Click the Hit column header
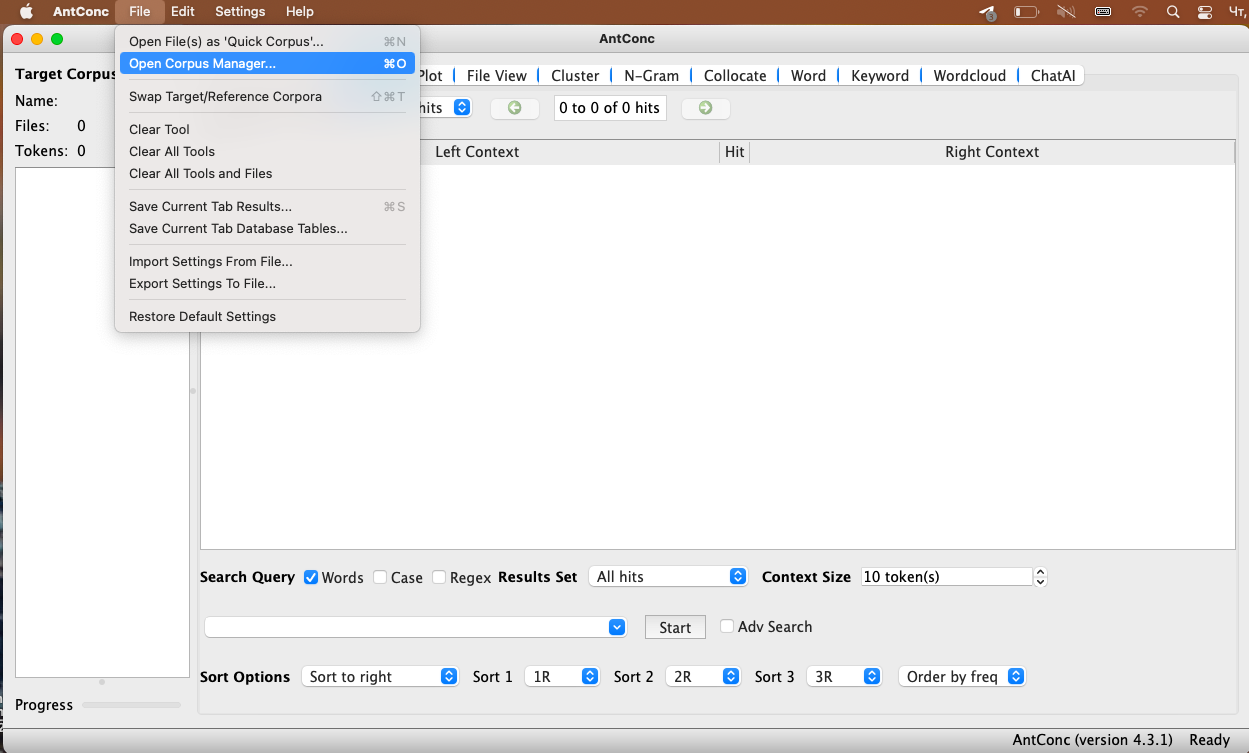 pyautogui.click(x=735, y=152)
